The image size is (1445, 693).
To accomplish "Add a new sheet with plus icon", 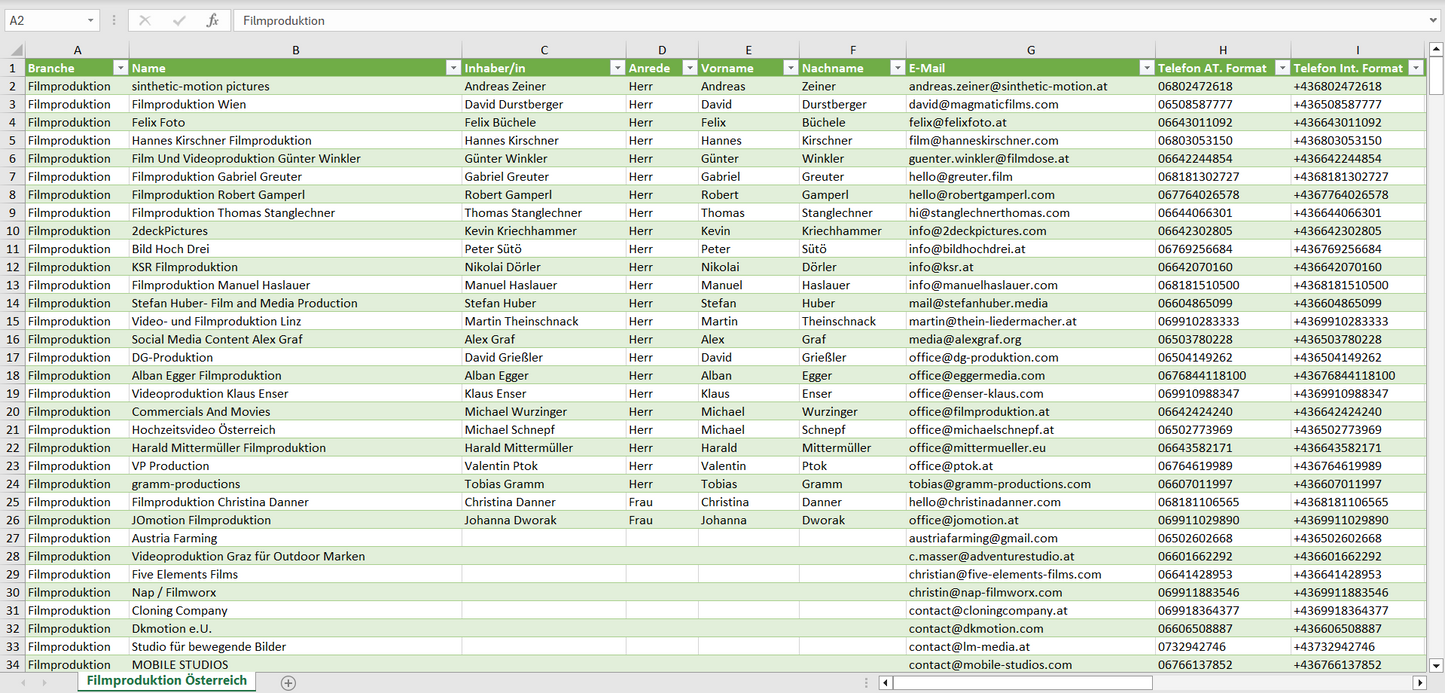I will [288, 683].
